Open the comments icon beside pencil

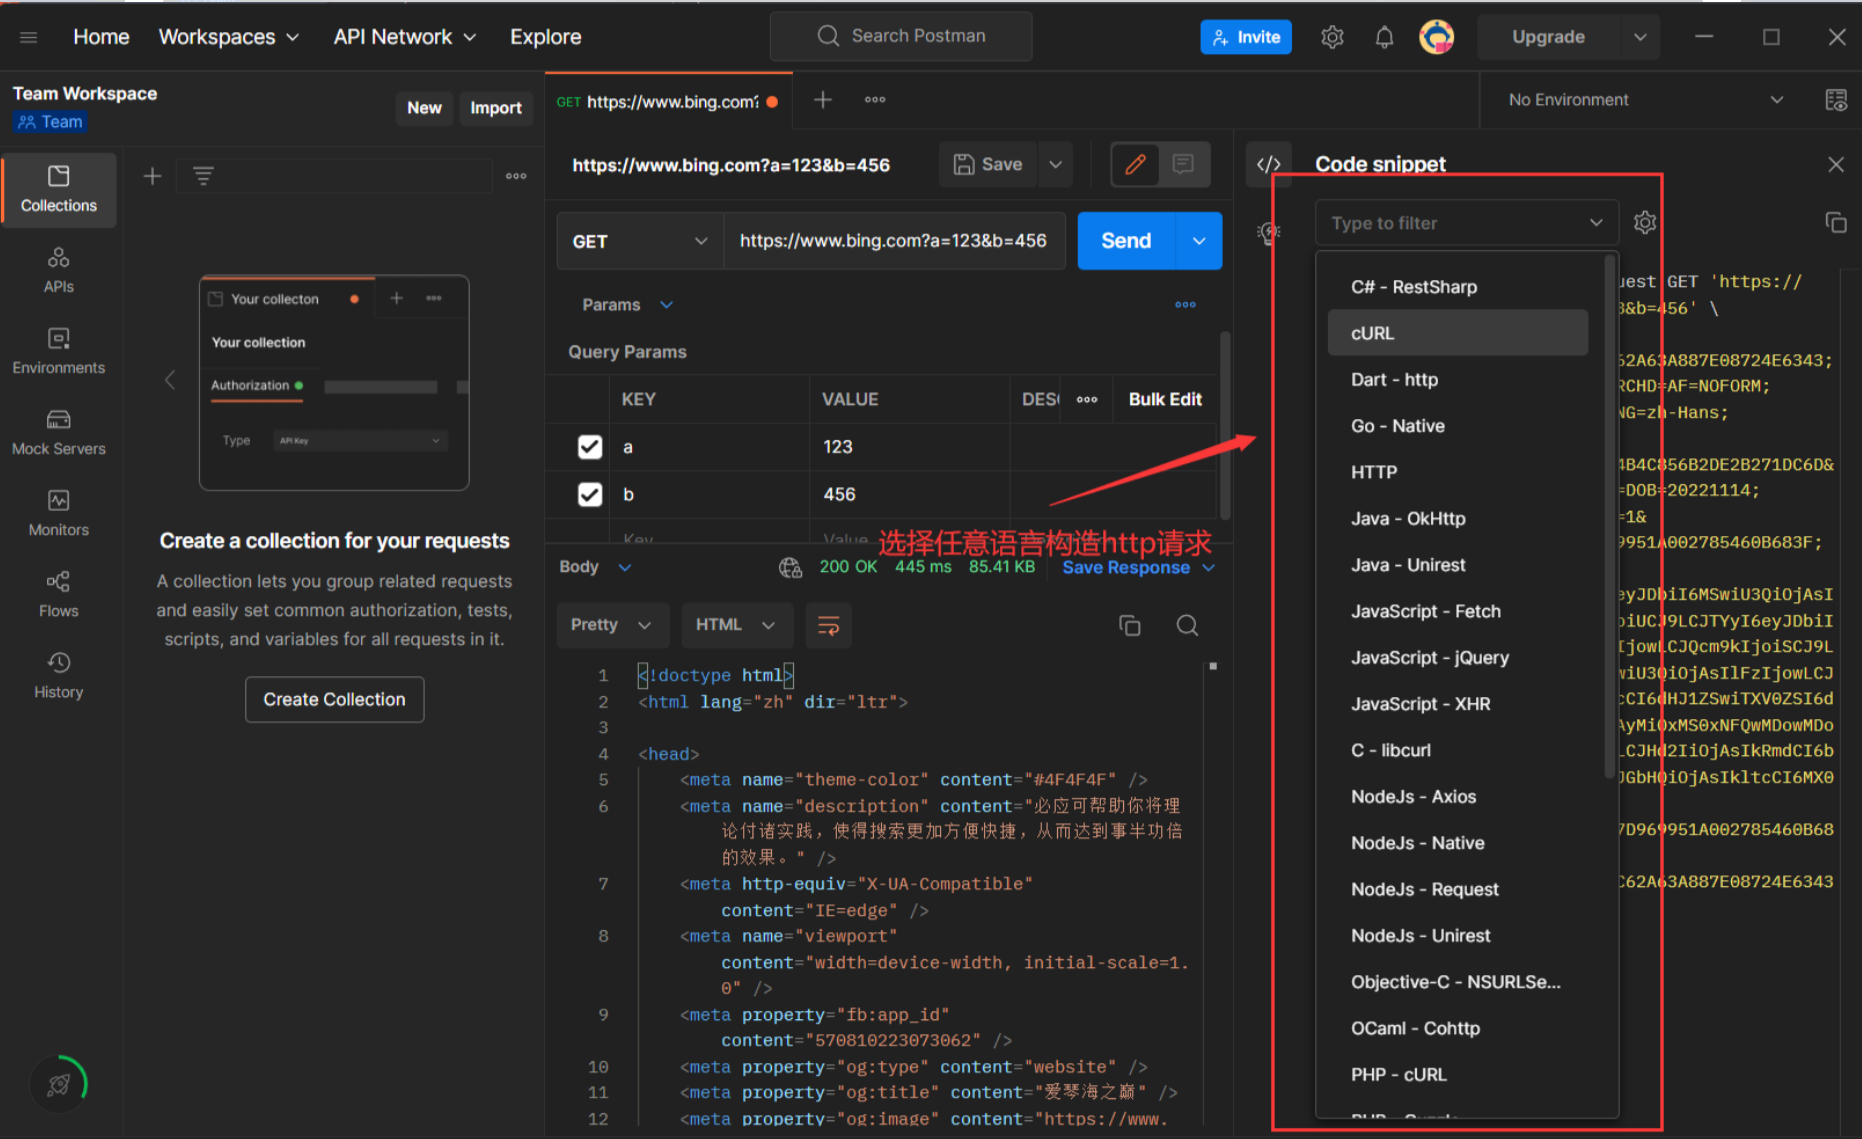[x=1183, y=164]
